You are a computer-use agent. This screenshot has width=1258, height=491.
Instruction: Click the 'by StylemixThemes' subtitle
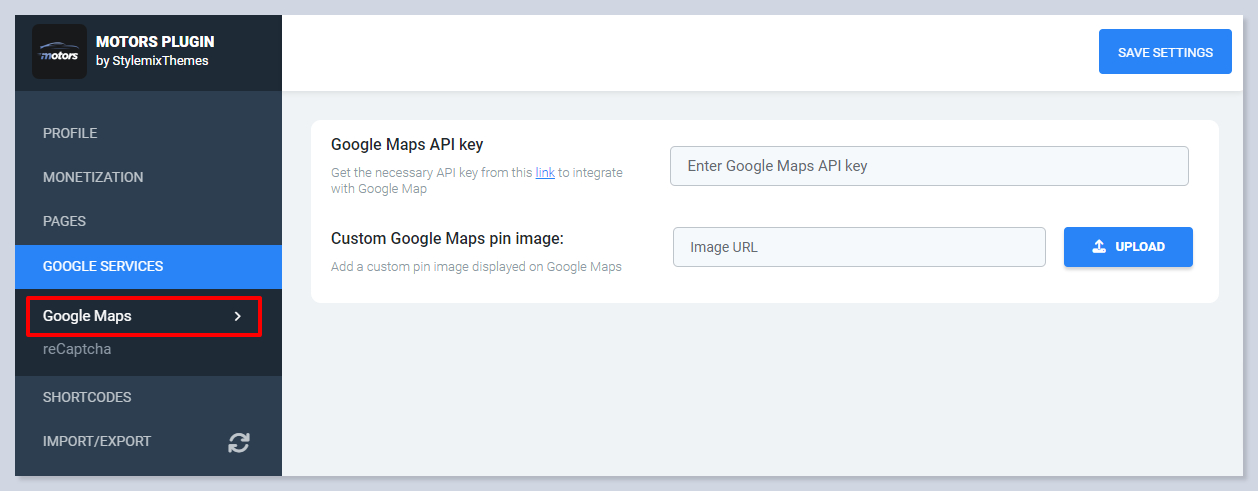pos(152,61)
